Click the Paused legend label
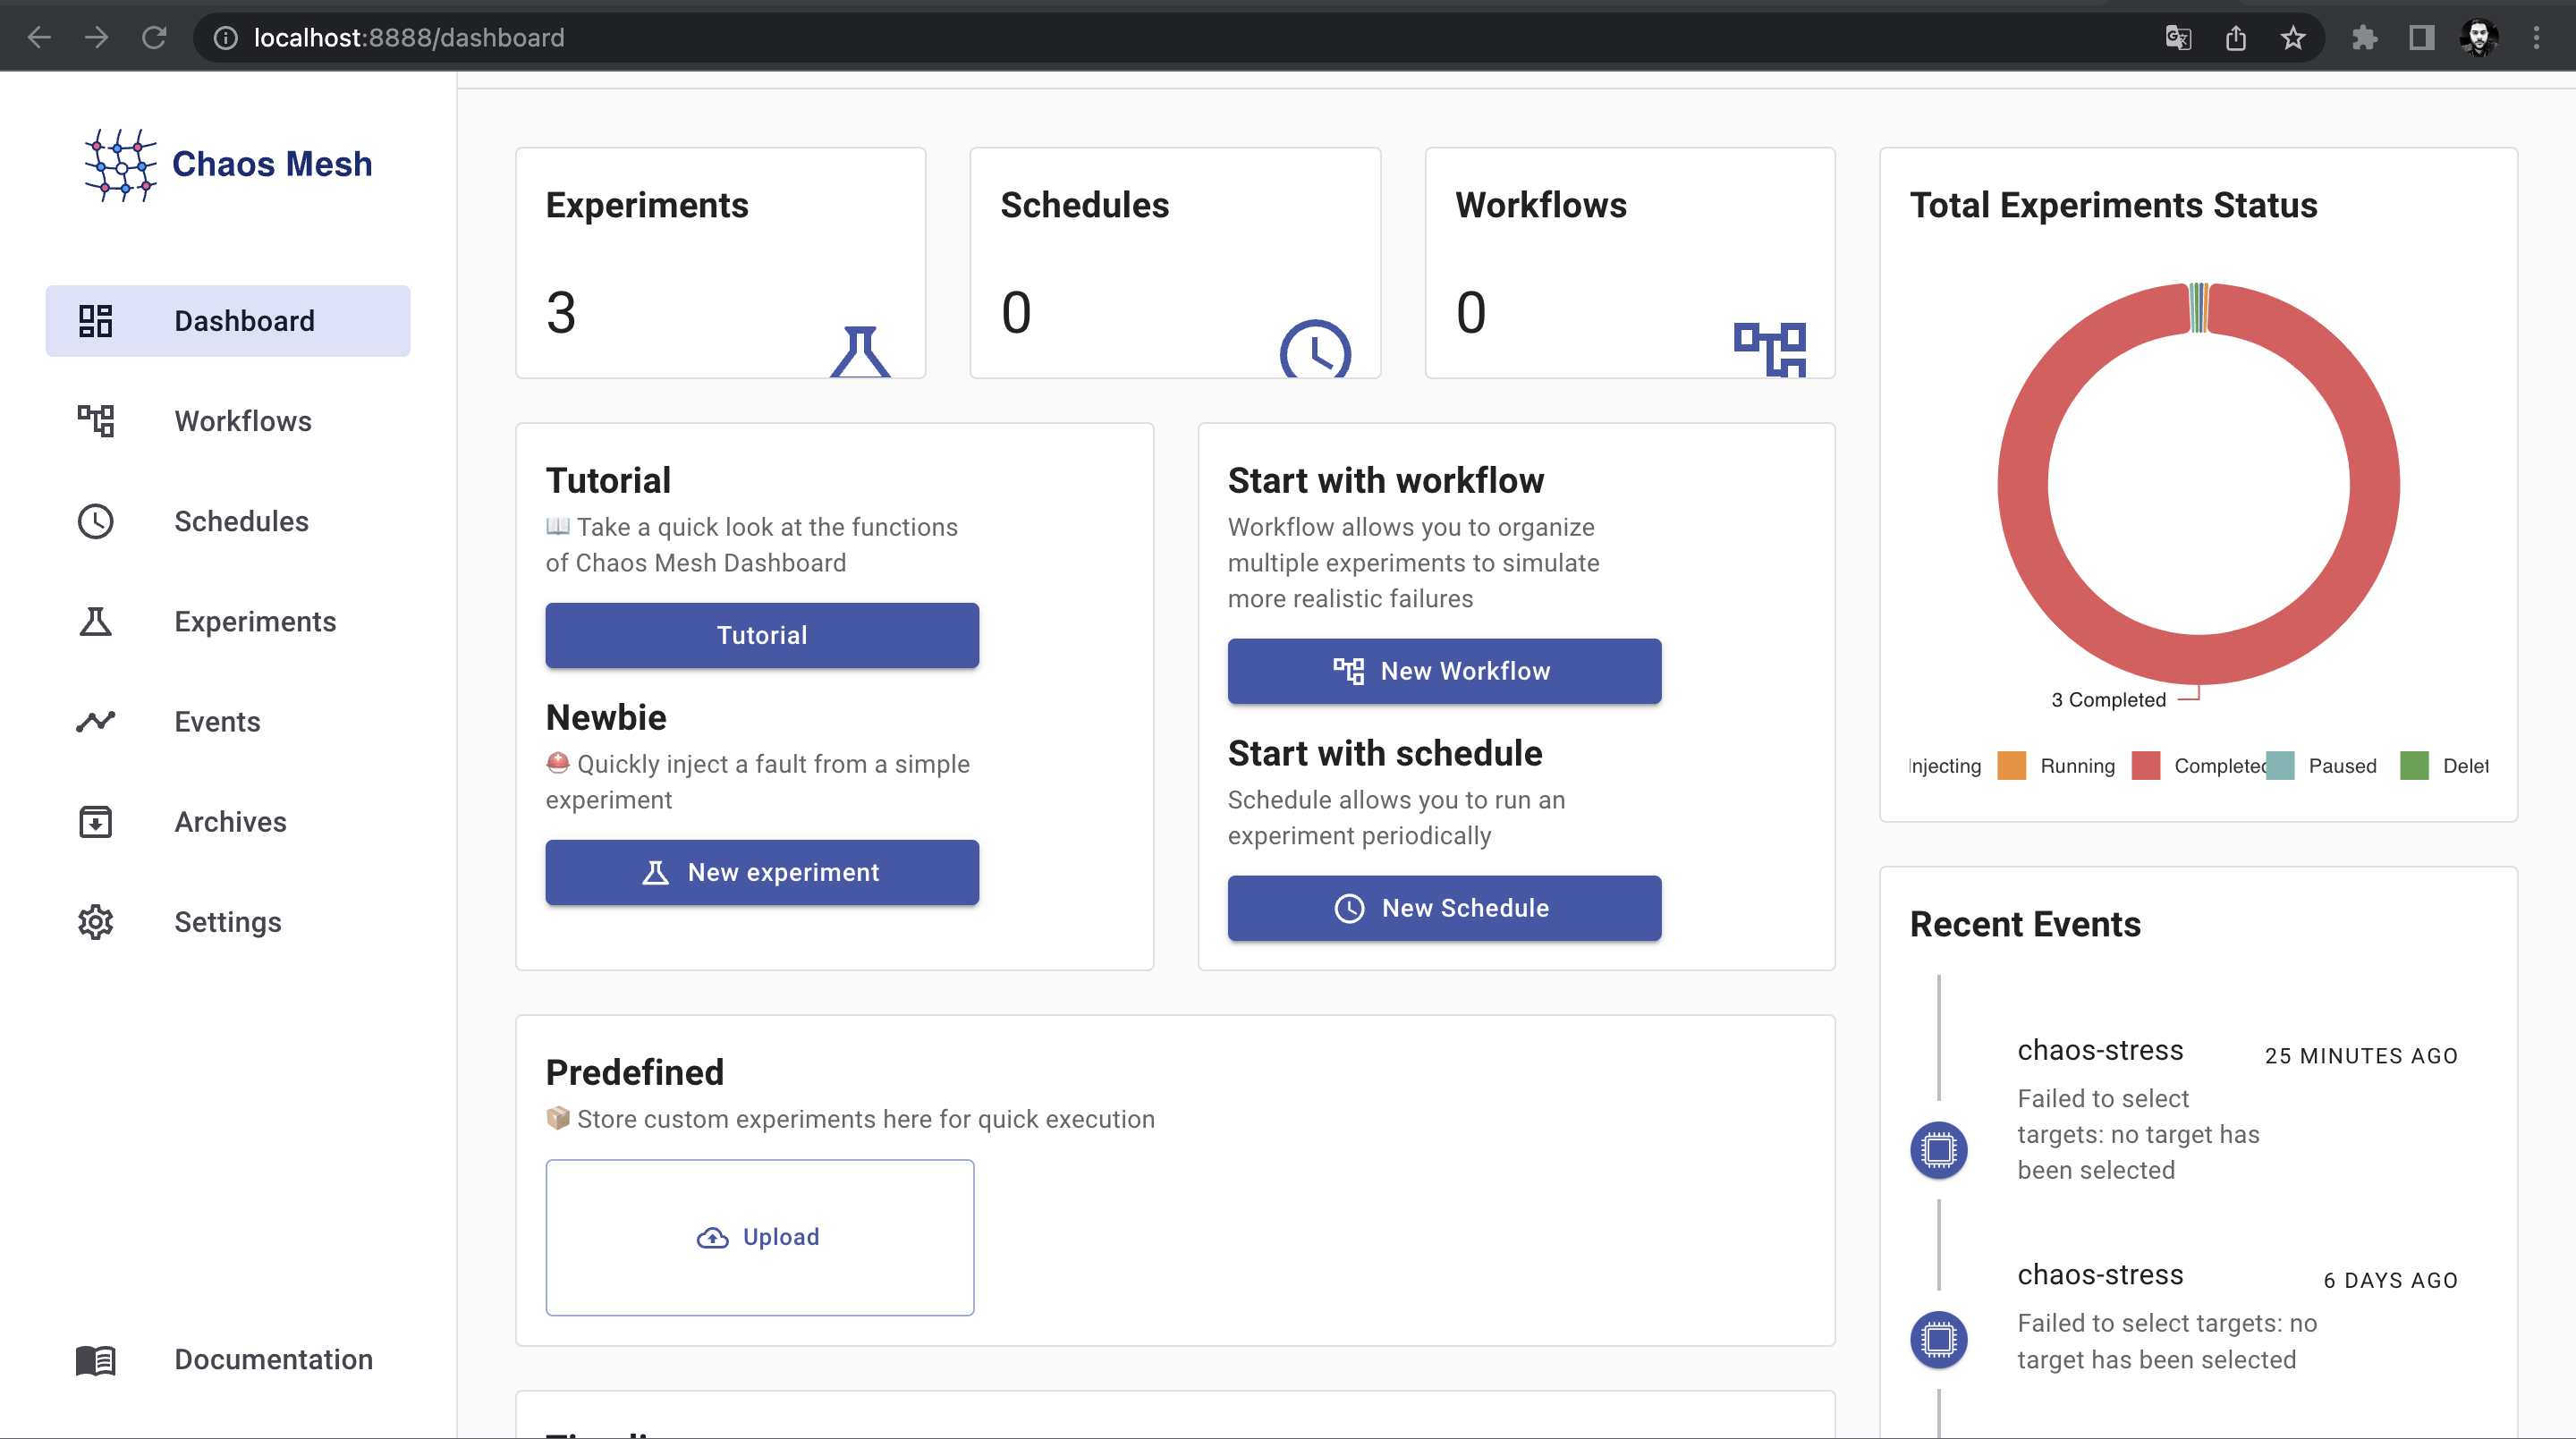 [x=2342, y=766]
